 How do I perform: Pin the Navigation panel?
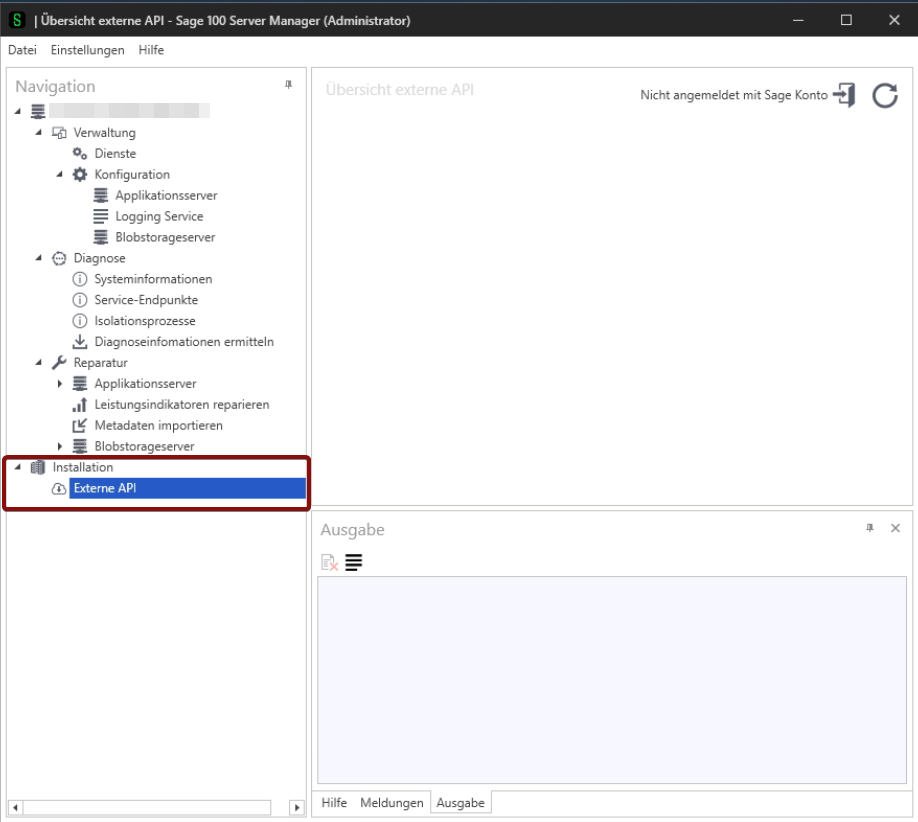[289, 85]
